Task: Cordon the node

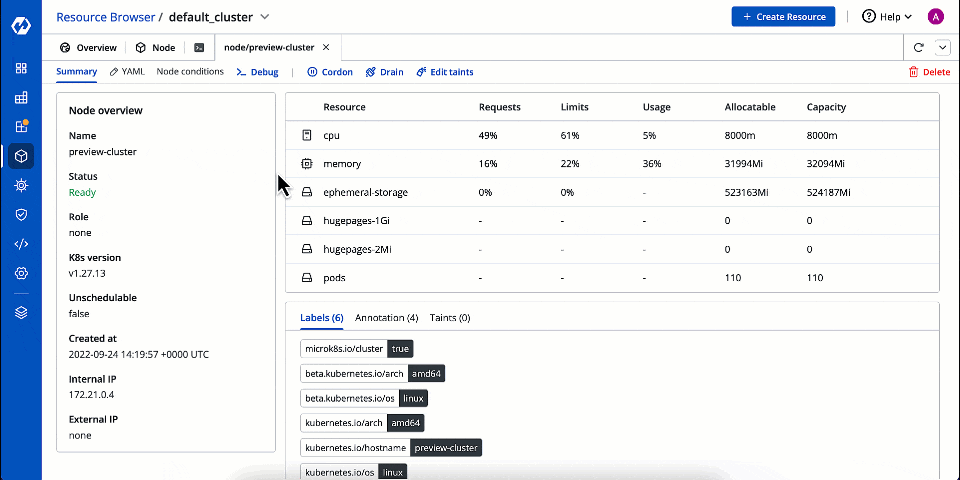Action: point(330,72)
